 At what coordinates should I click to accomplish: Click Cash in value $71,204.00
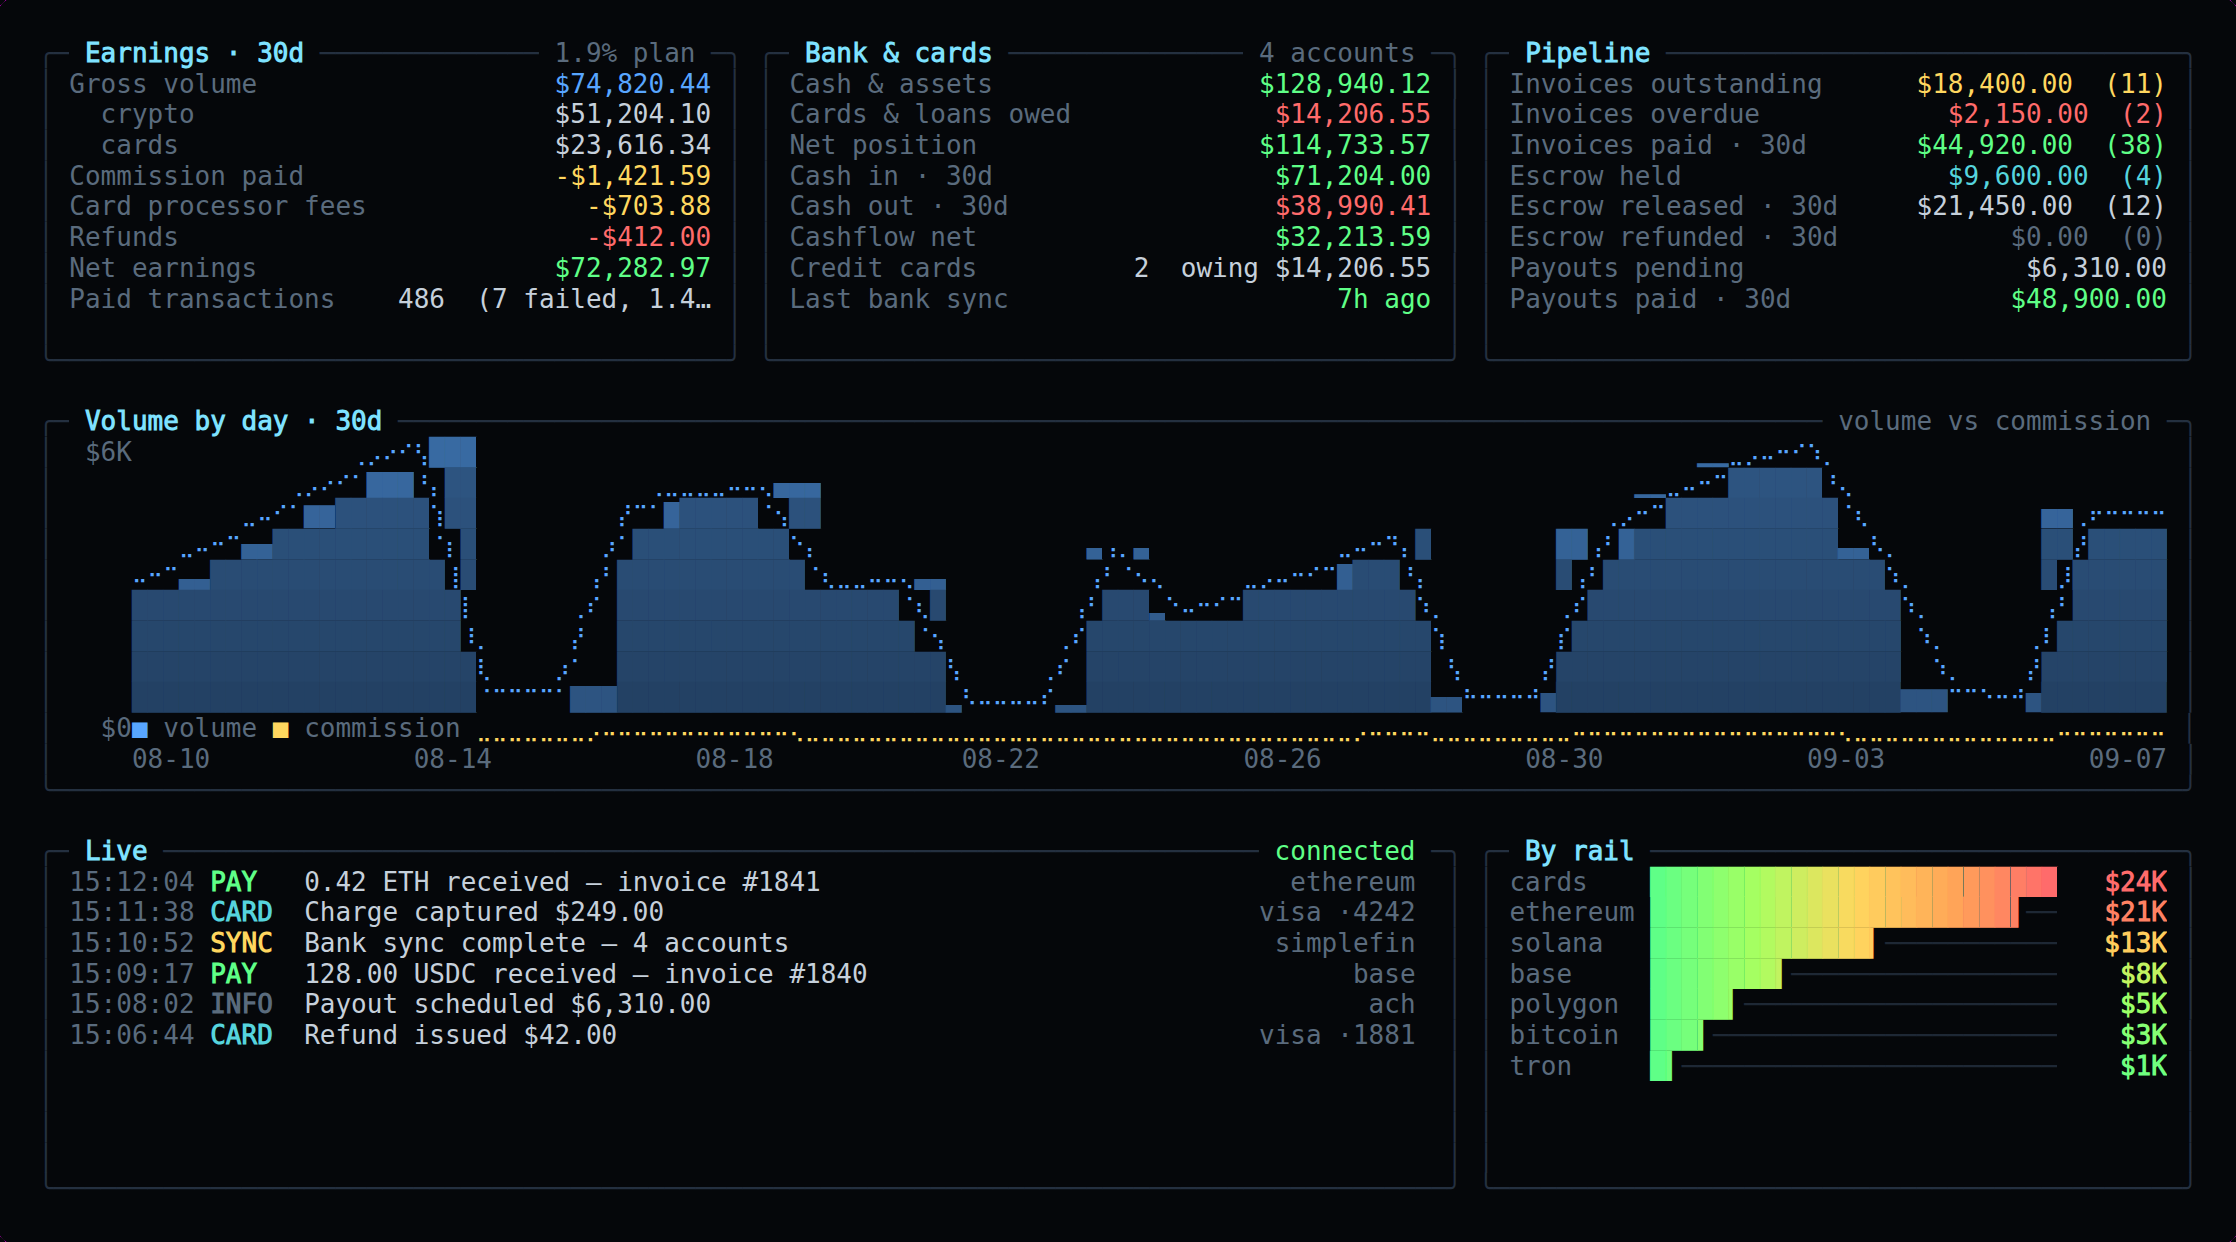pos(1353,176)
